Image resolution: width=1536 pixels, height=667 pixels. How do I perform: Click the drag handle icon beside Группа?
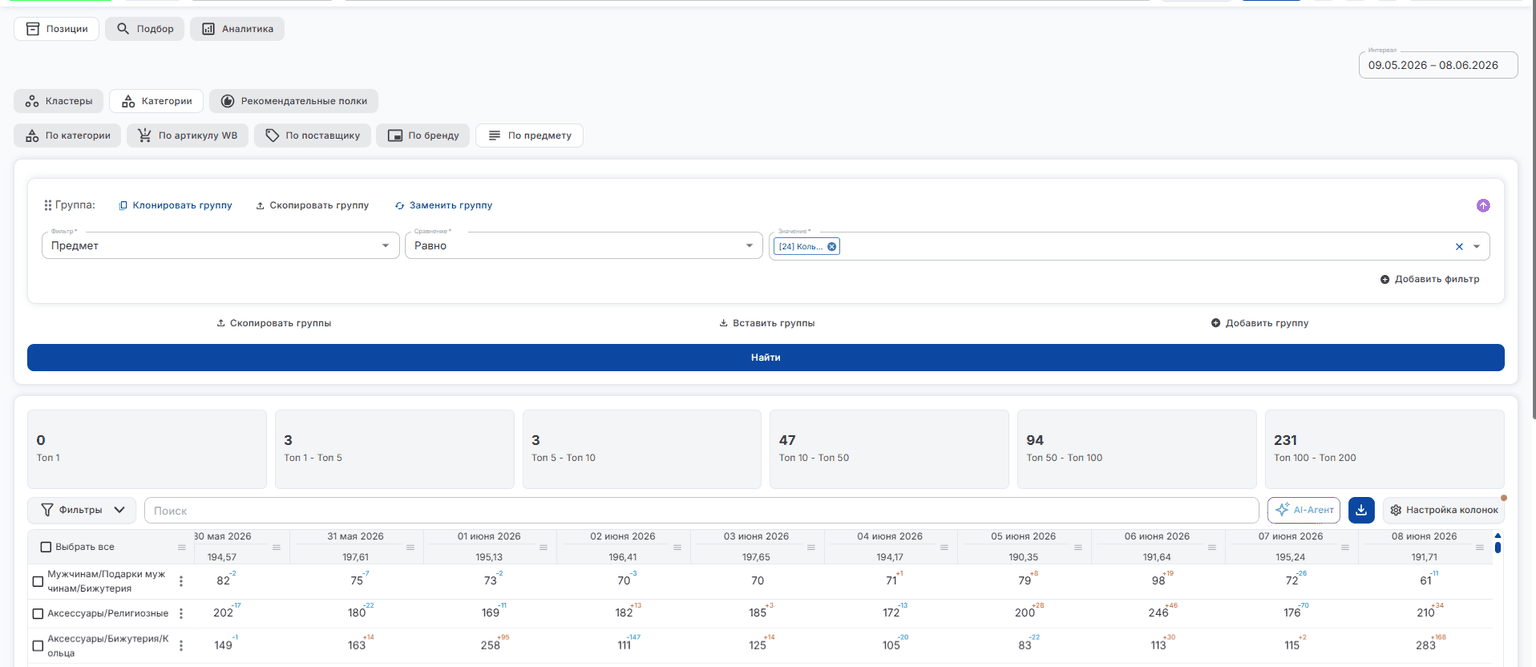(47, 205)
